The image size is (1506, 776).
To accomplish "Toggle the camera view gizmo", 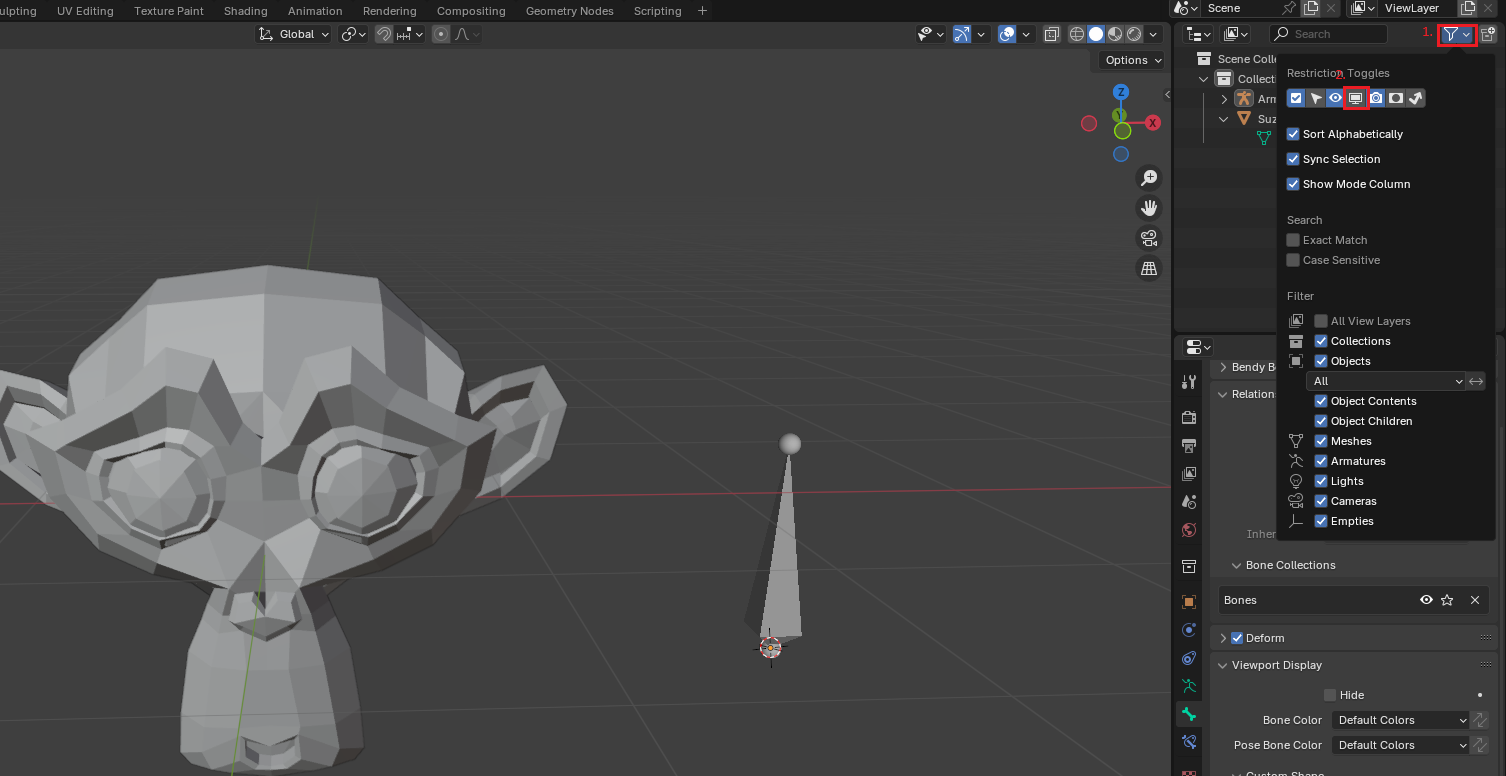I will [x=1149, y=238].
